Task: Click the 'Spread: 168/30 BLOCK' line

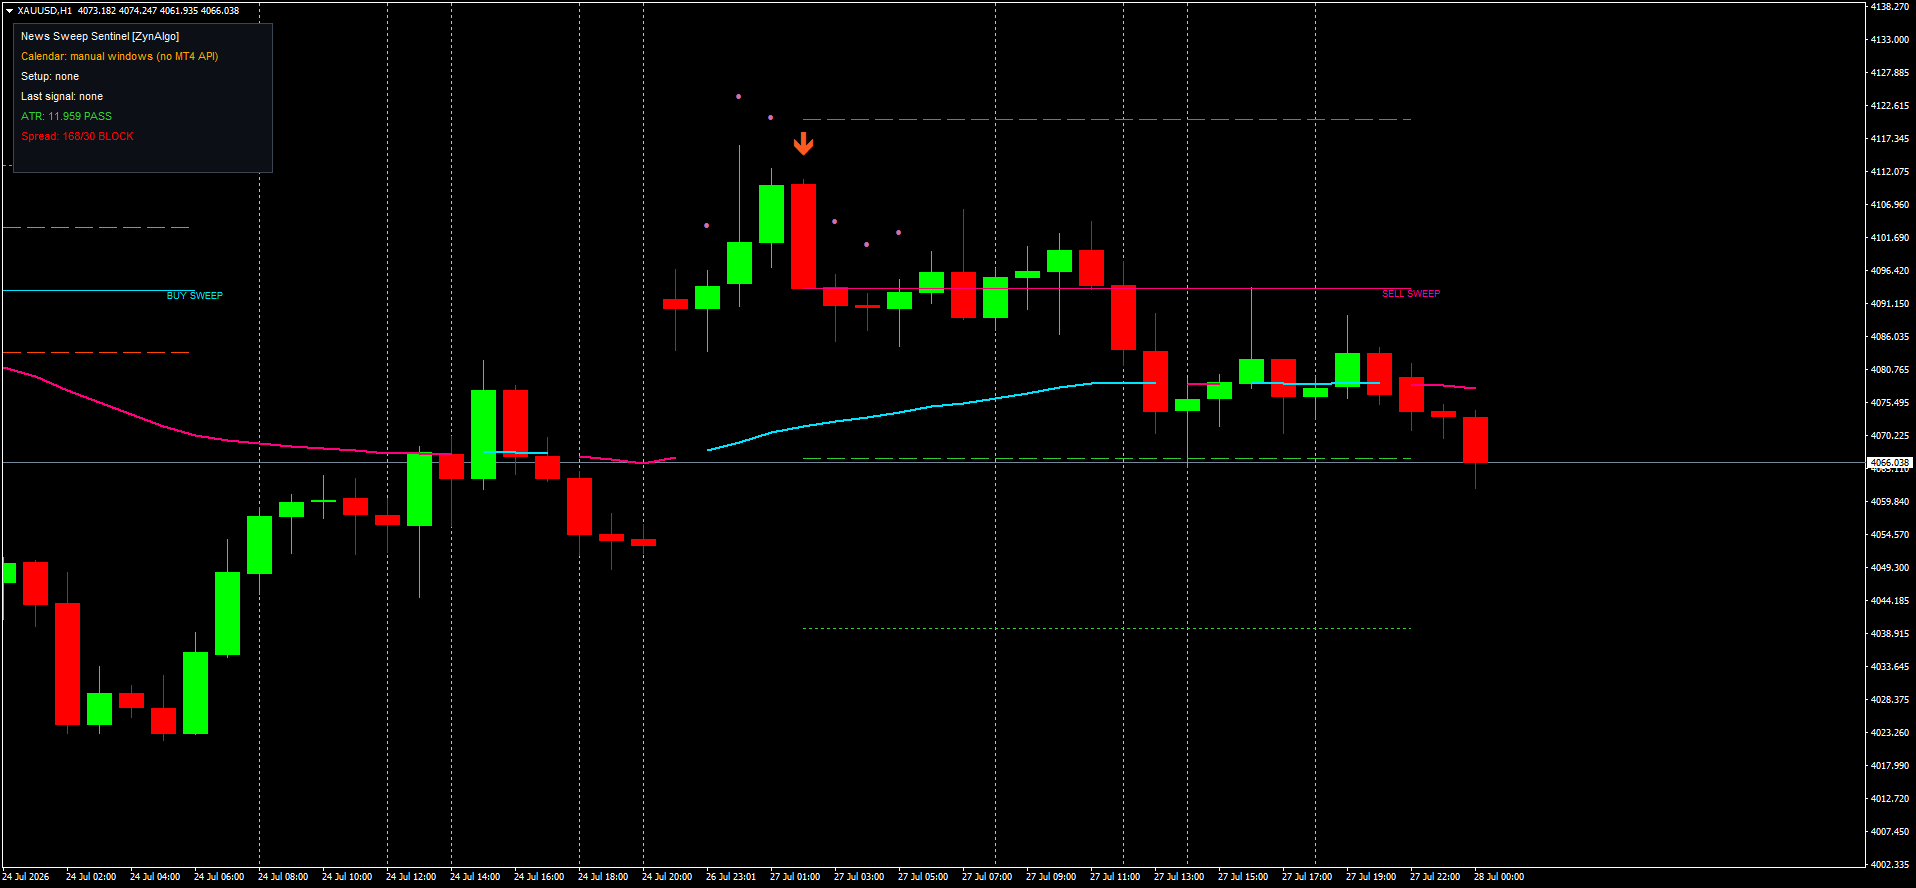Action: coord(77,136)
